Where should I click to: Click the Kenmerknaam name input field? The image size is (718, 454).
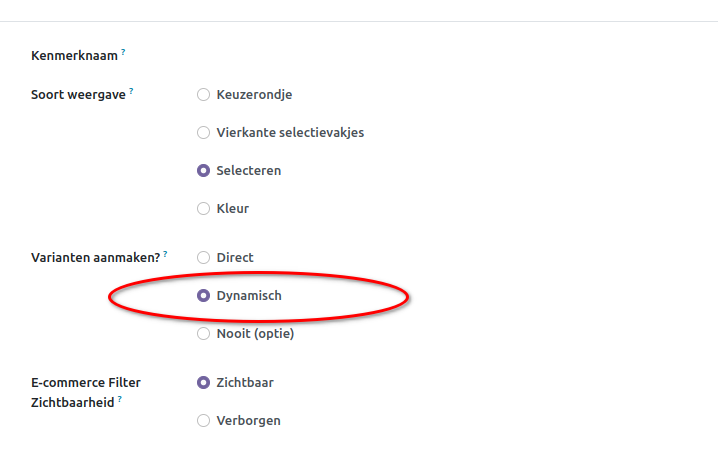[400, 56]
